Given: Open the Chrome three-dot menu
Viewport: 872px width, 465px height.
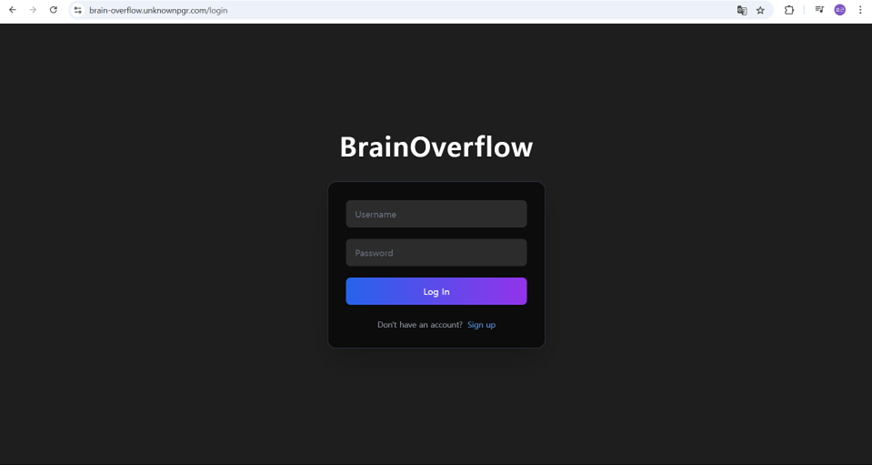Looking at the screenshot, I should (x=860, y=10).
